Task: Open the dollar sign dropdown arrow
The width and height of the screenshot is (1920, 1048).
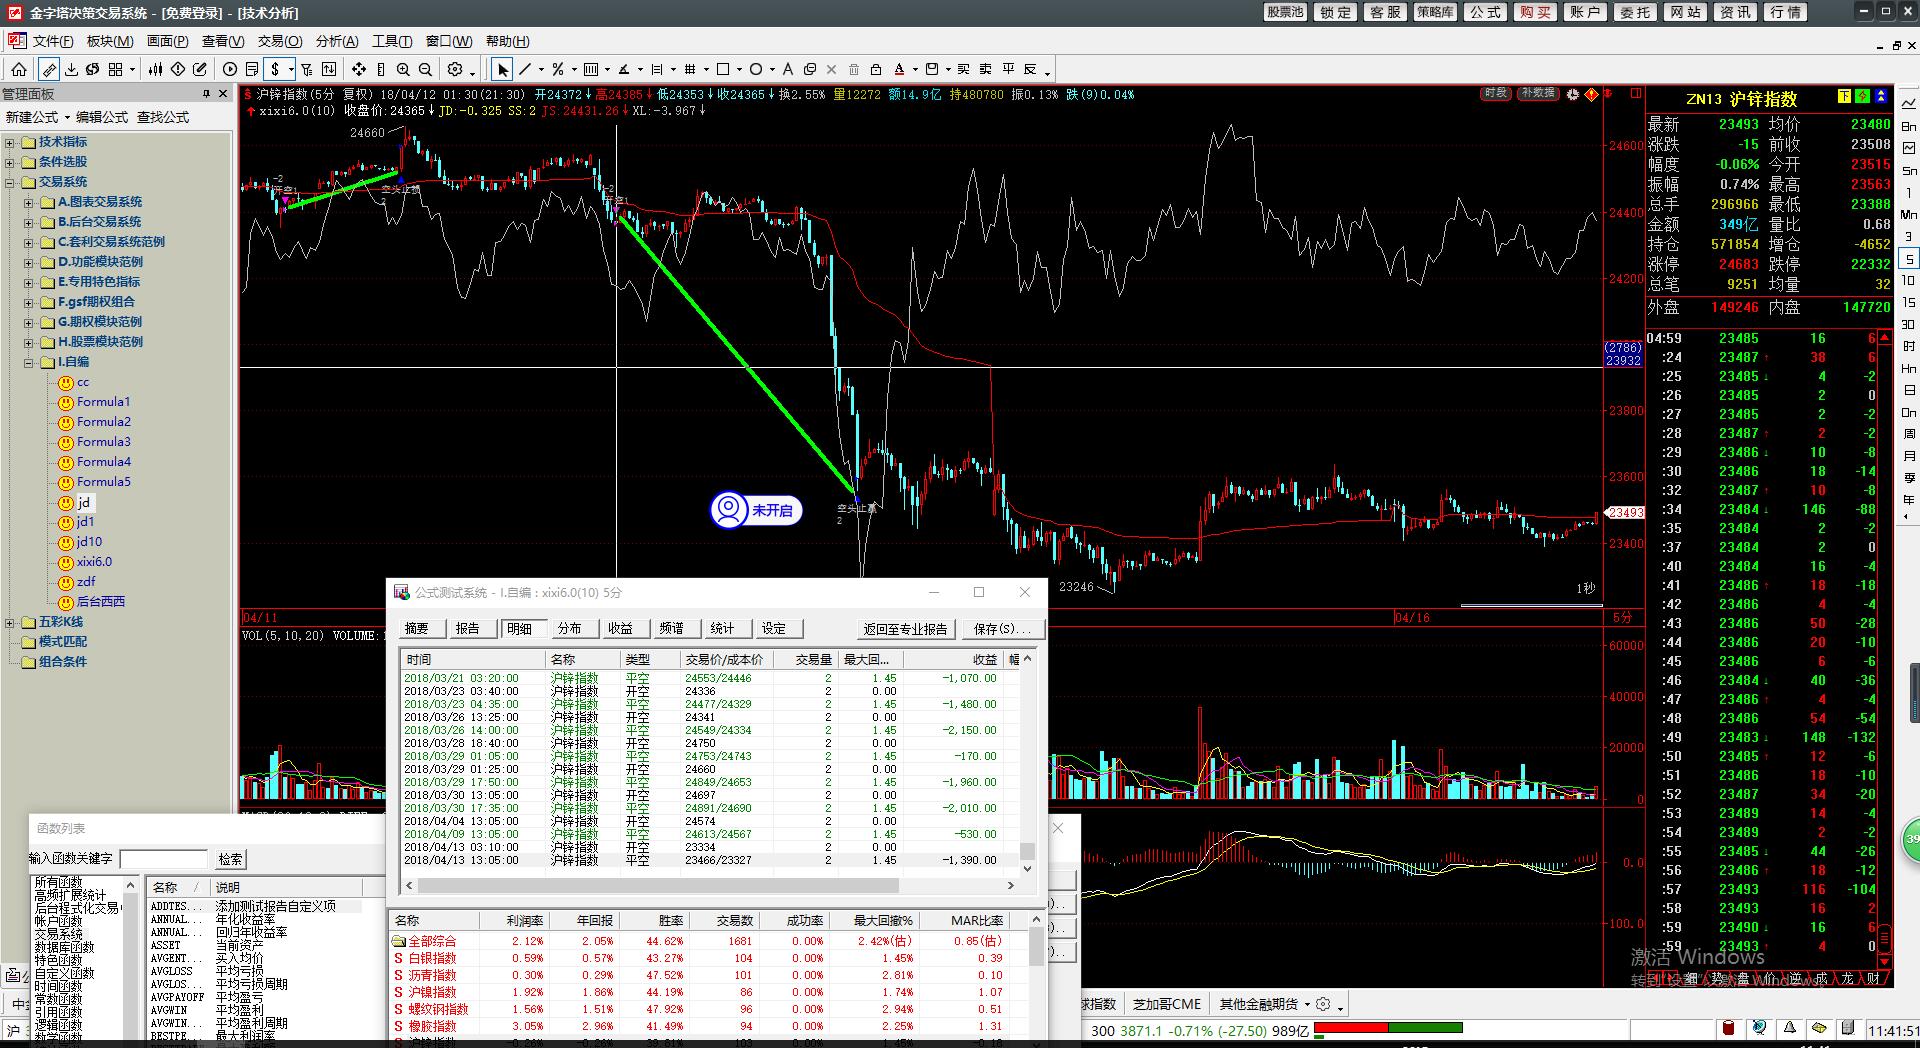Action: coord(291,70)
